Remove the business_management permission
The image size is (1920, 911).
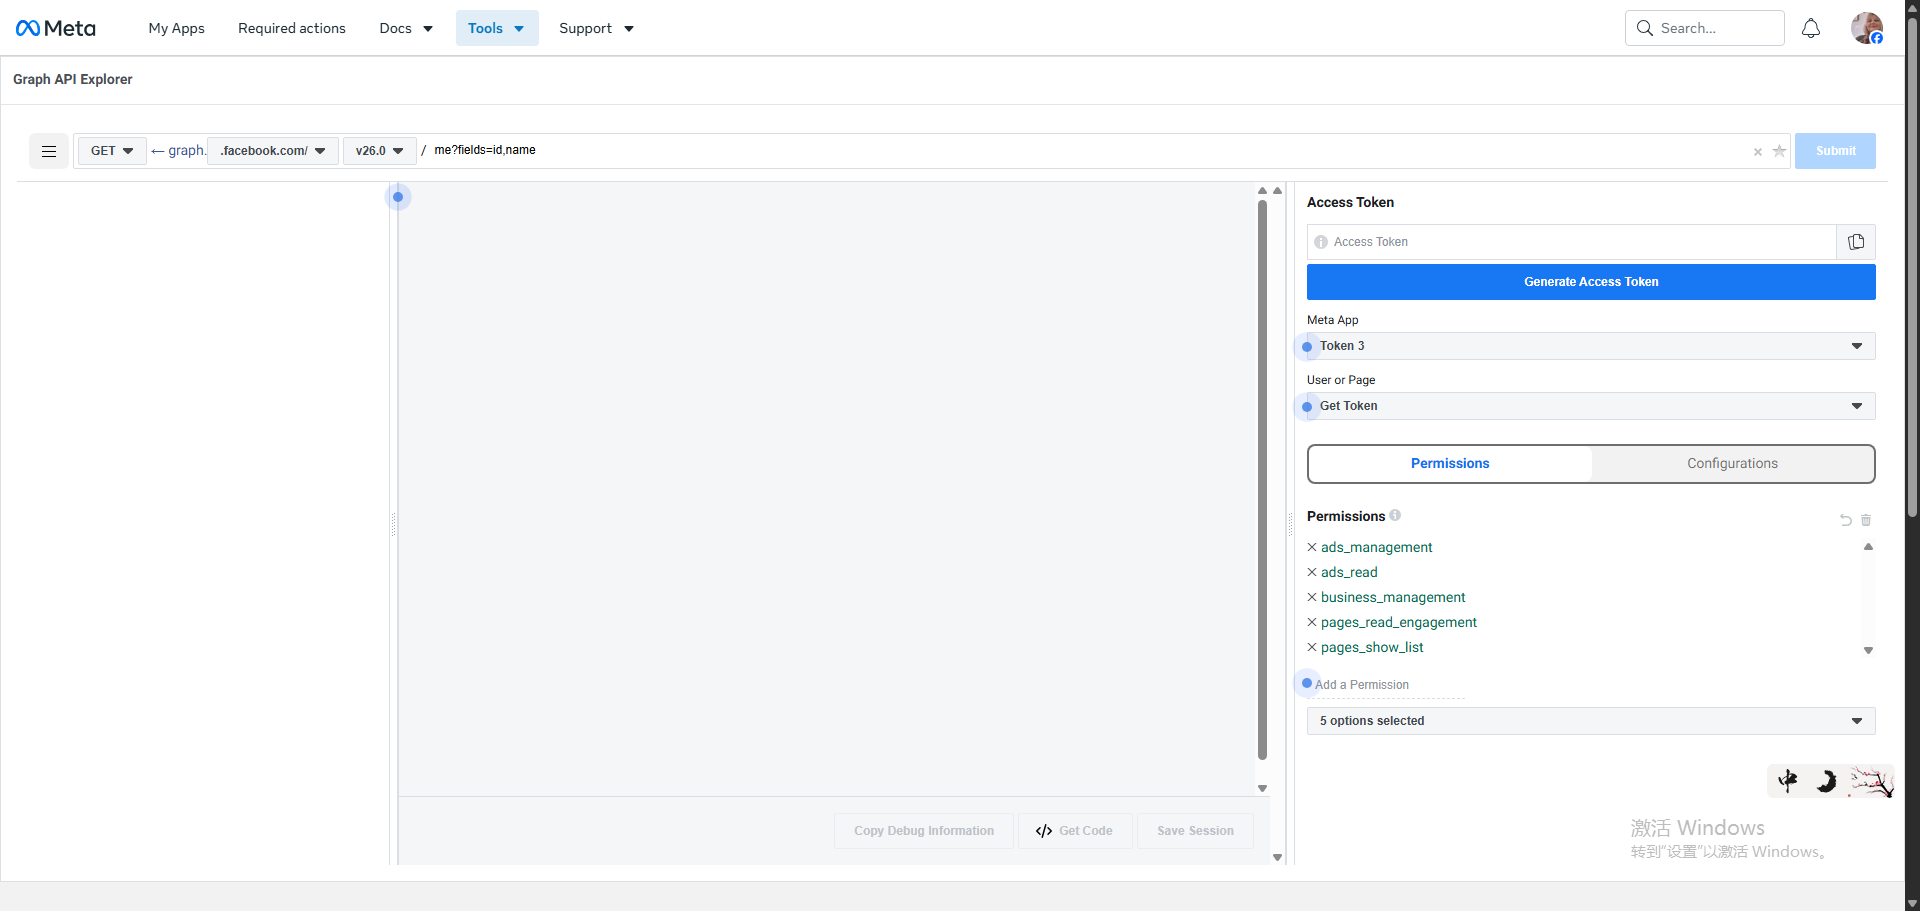pyautogui.click(x=1312, y=597)
